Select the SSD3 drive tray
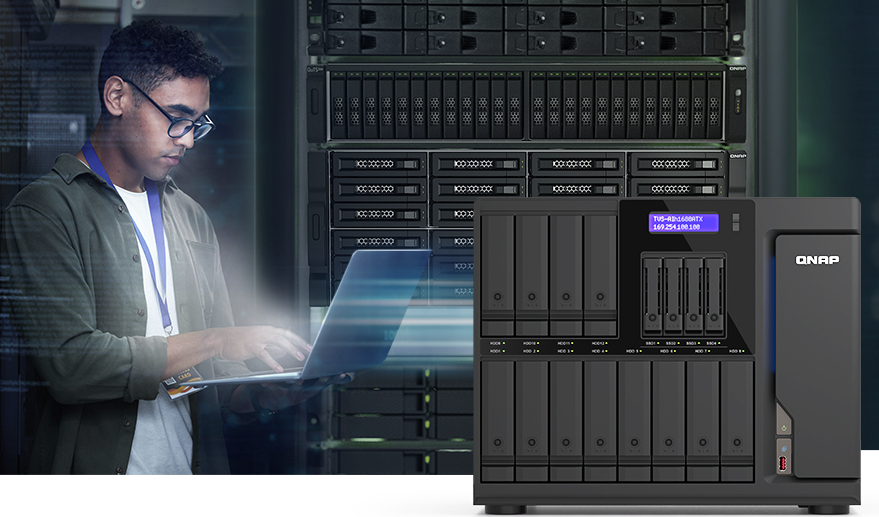This screenshot has width=879, height=517. (x=693, y=296)
